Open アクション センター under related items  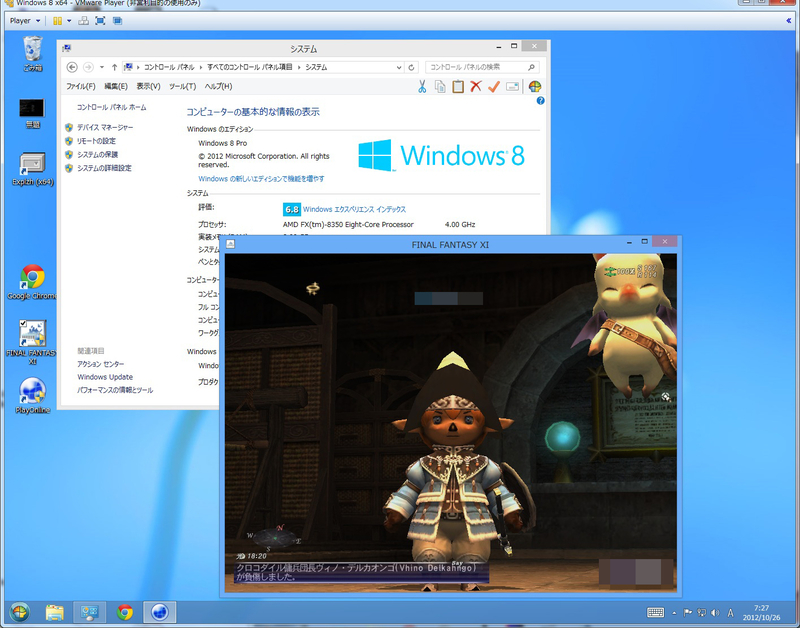tap(101, 364)
